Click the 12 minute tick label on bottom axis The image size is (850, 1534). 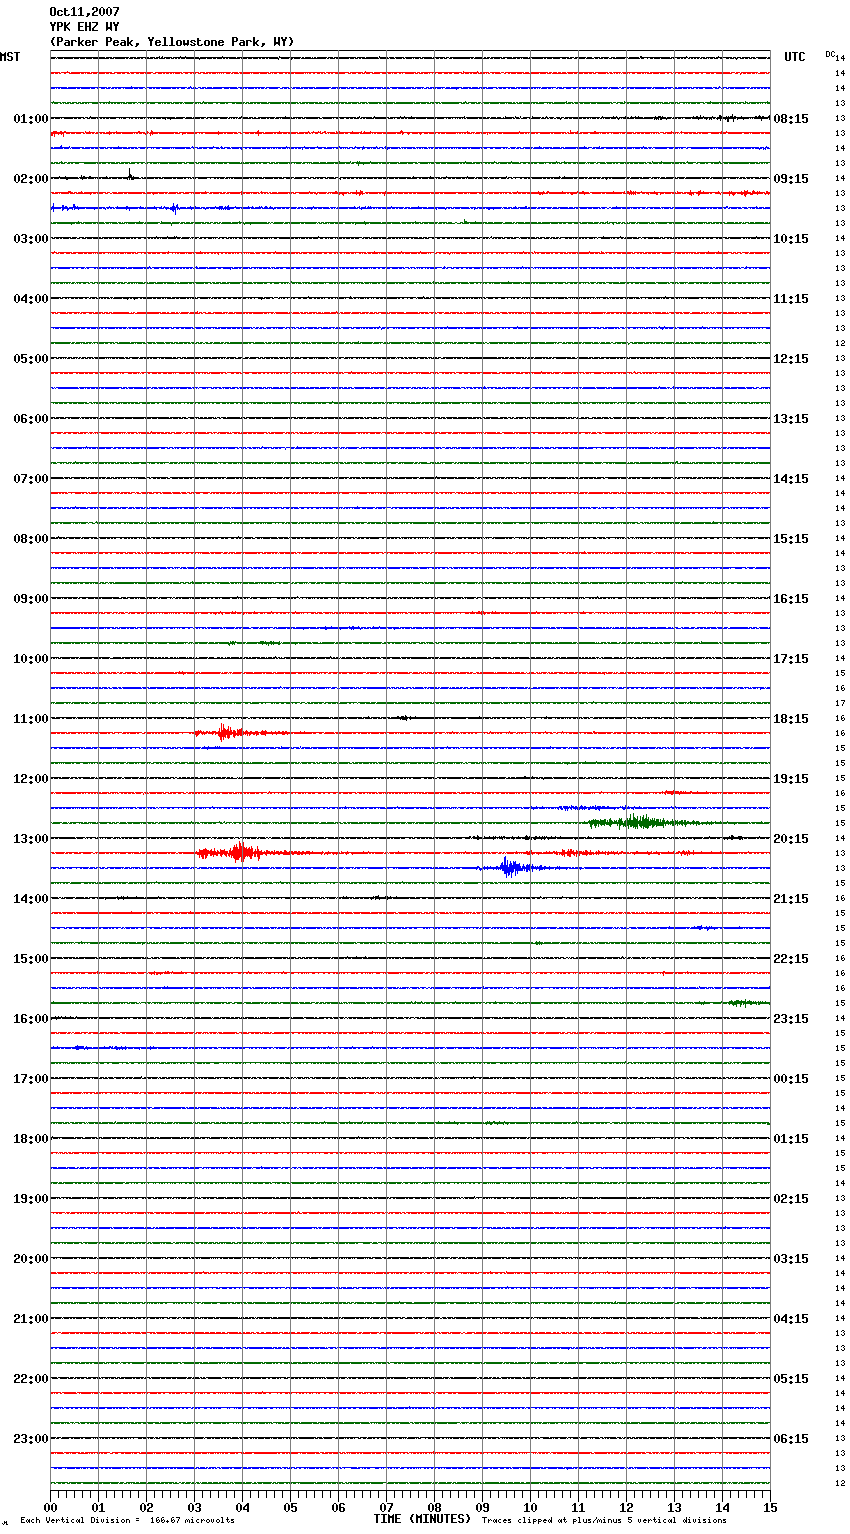[x=626, y=1507]
